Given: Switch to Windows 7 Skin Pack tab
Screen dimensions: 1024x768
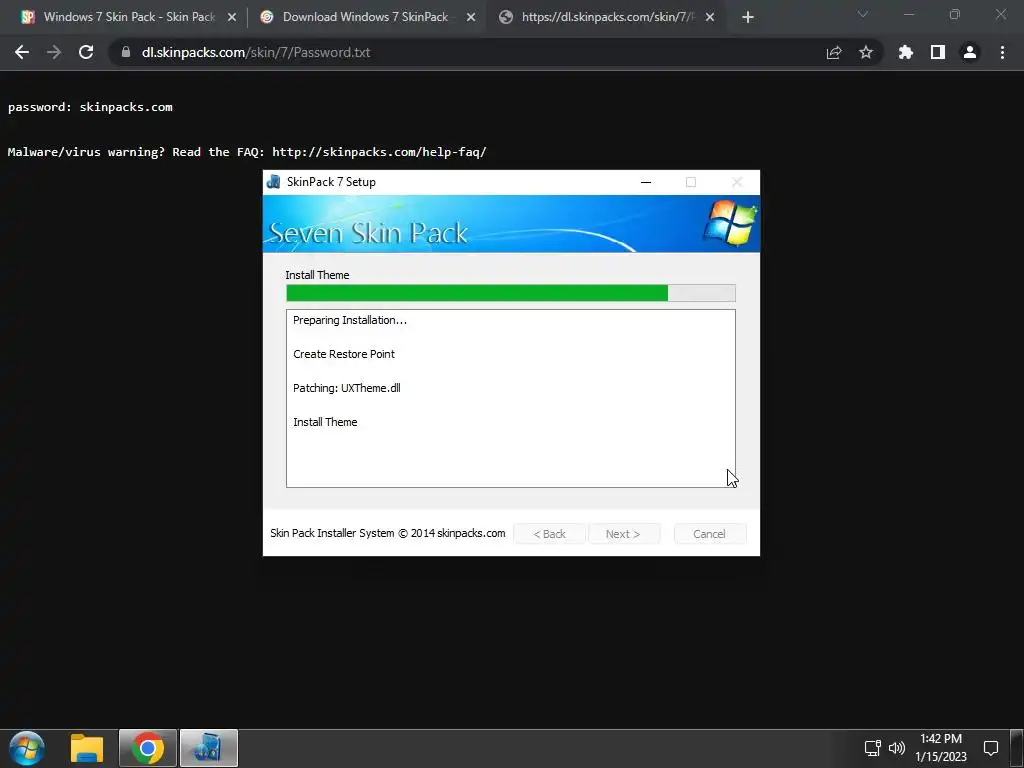Looking at the screenshot, I should pos(129,17).
